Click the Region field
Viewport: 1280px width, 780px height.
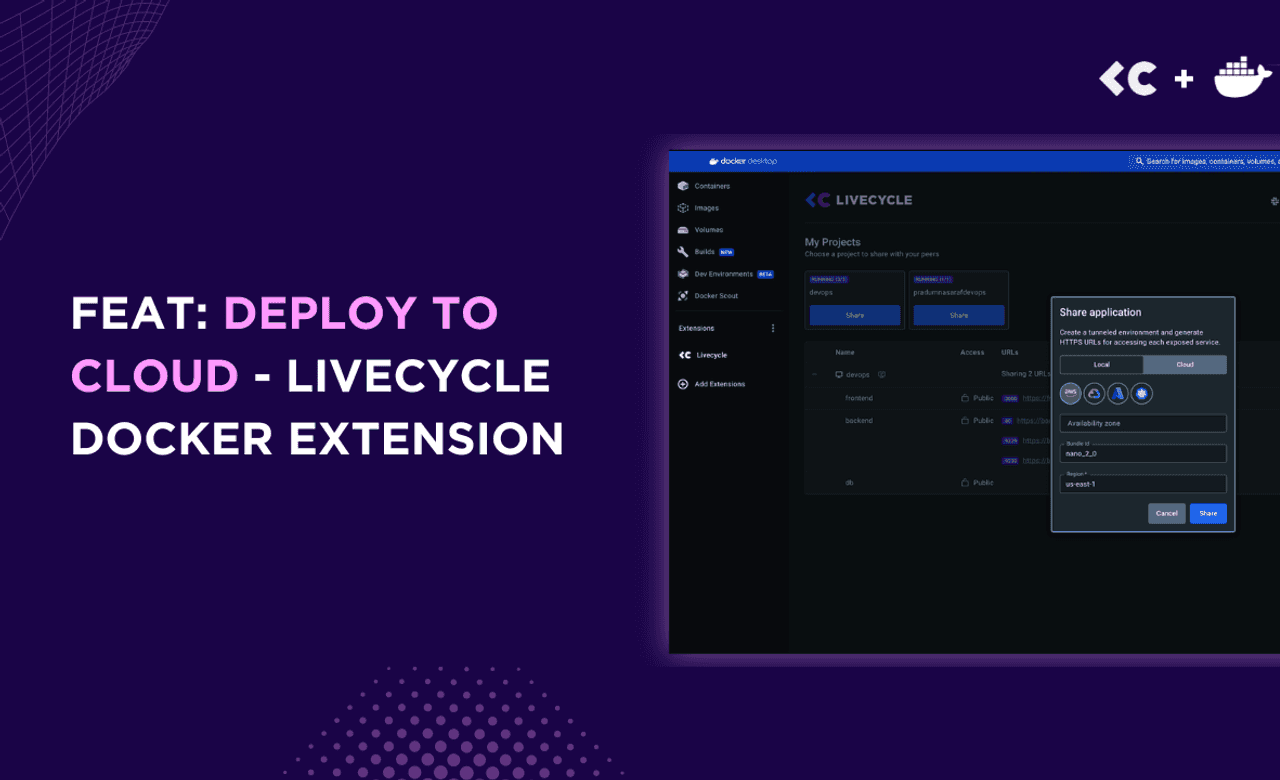click(x=1143, y=484)
